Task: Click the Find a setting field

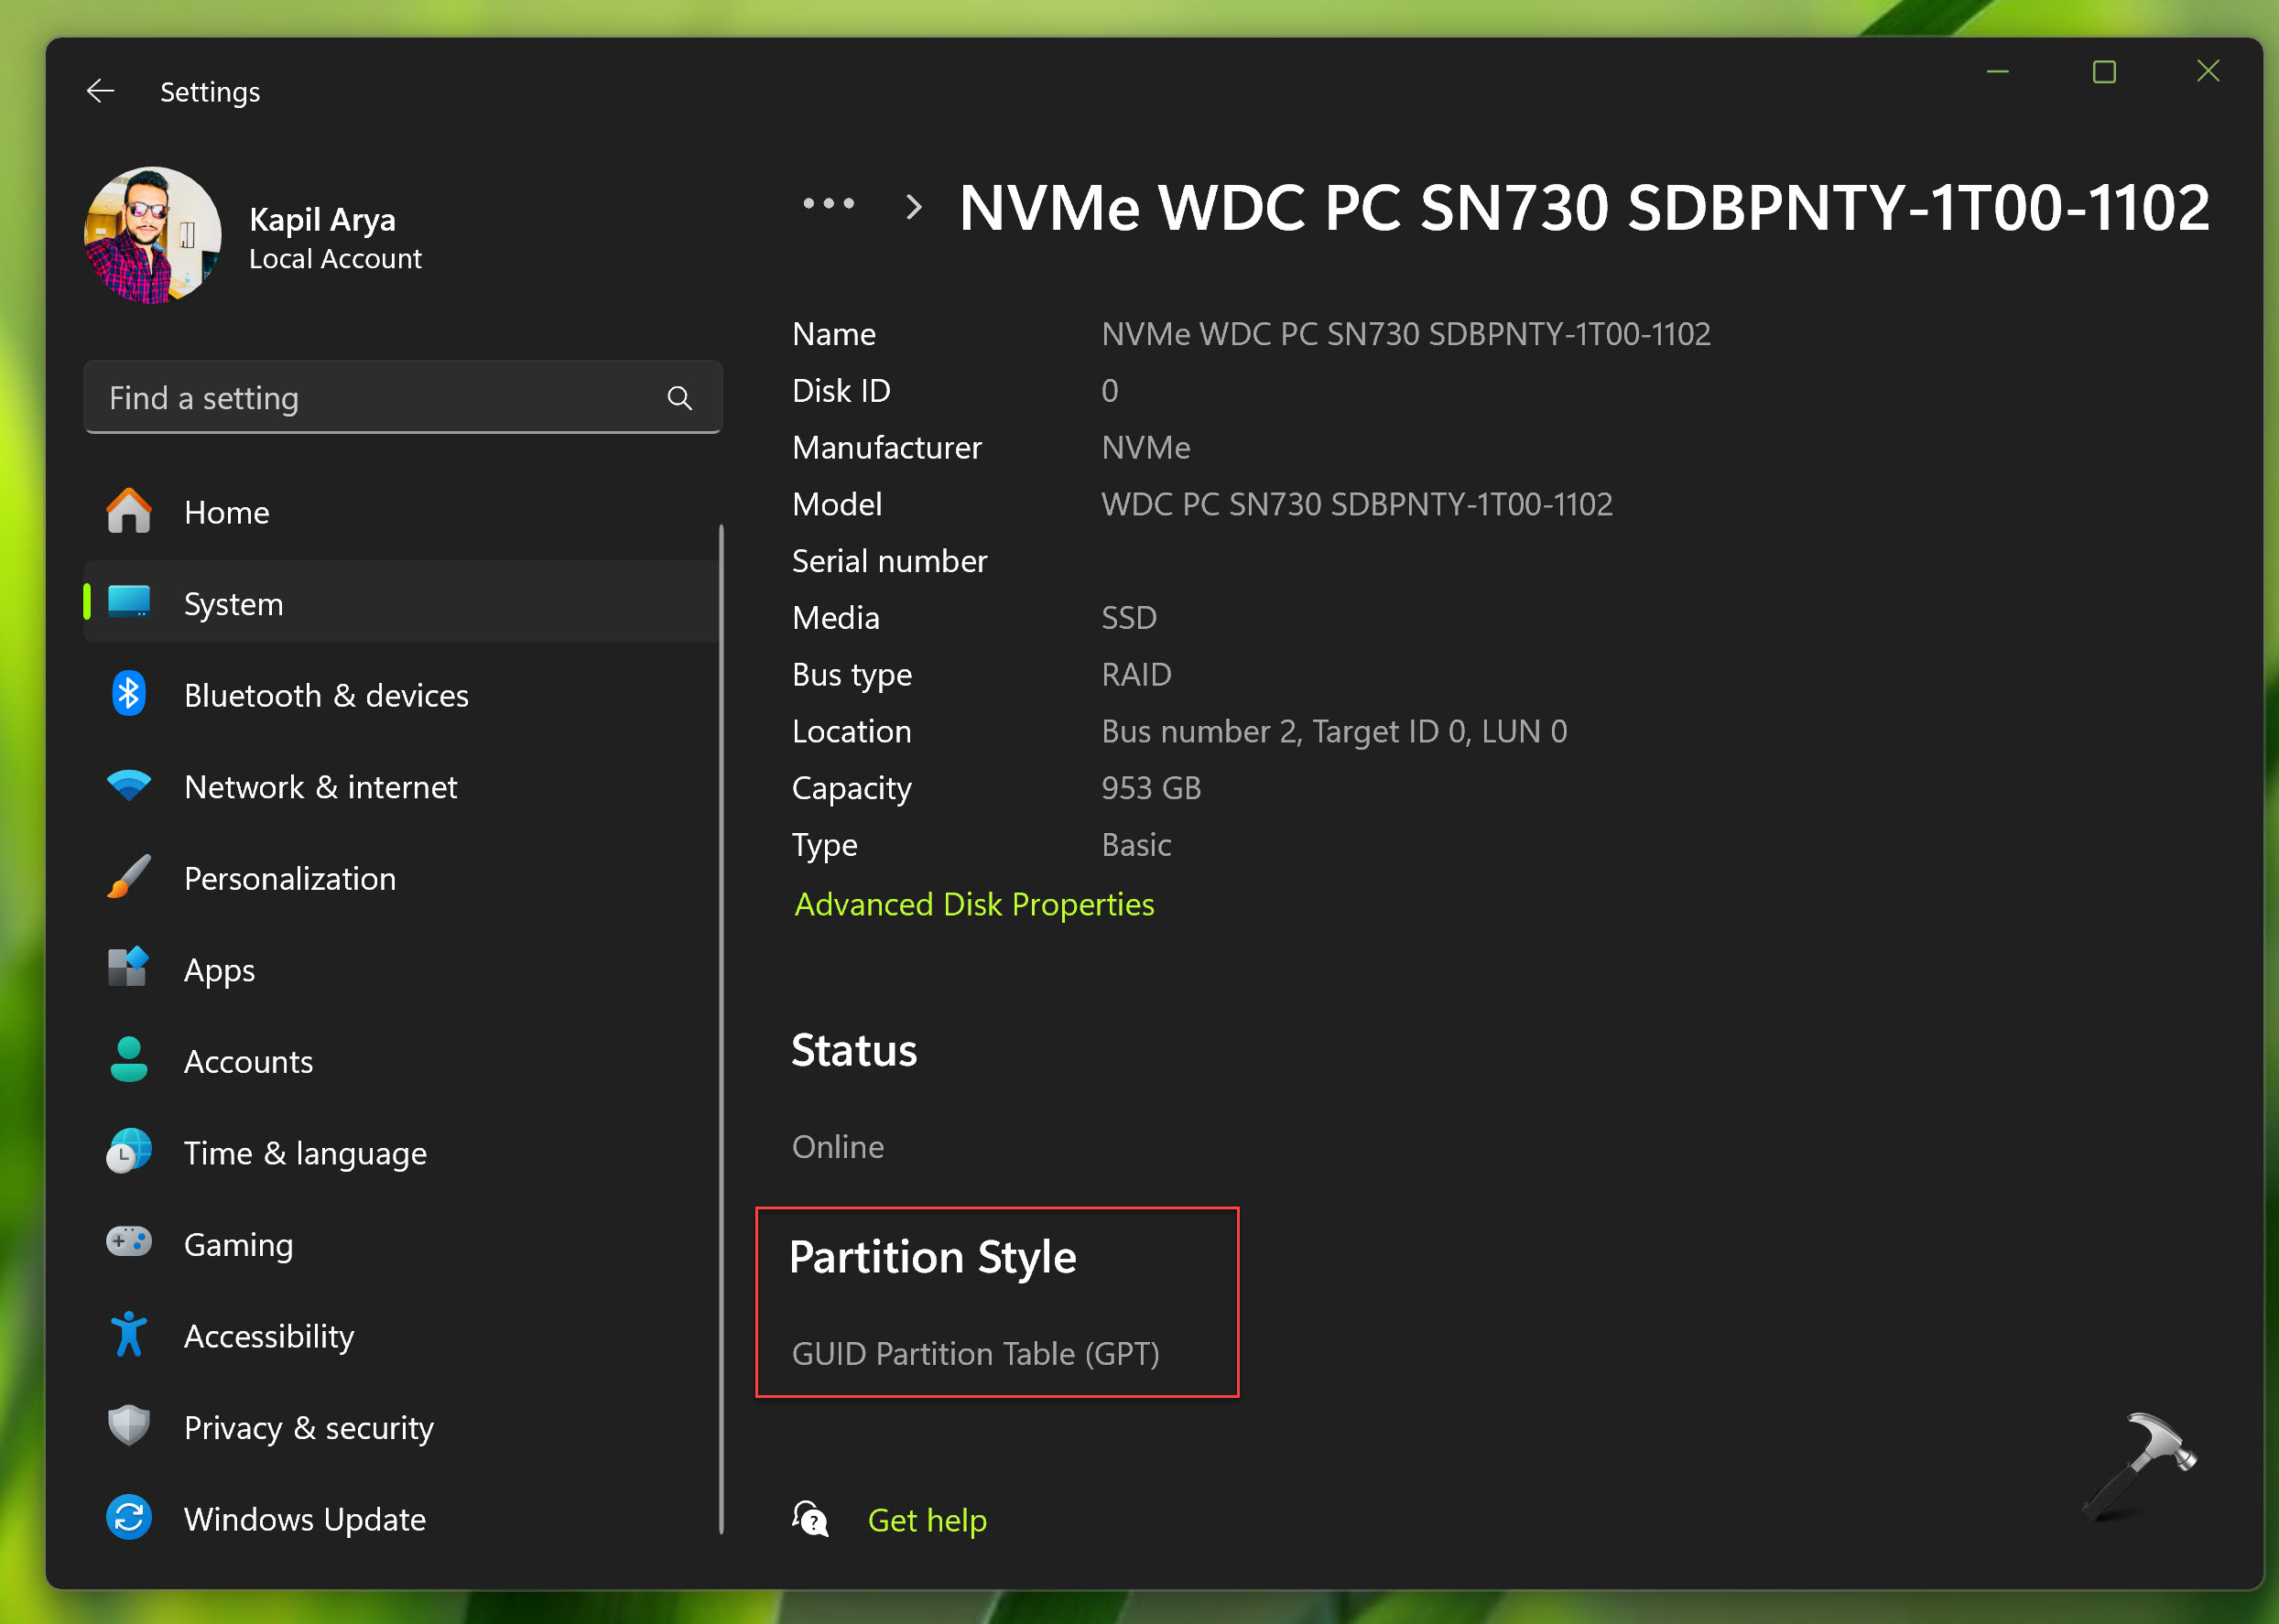Action: point(380,398)
